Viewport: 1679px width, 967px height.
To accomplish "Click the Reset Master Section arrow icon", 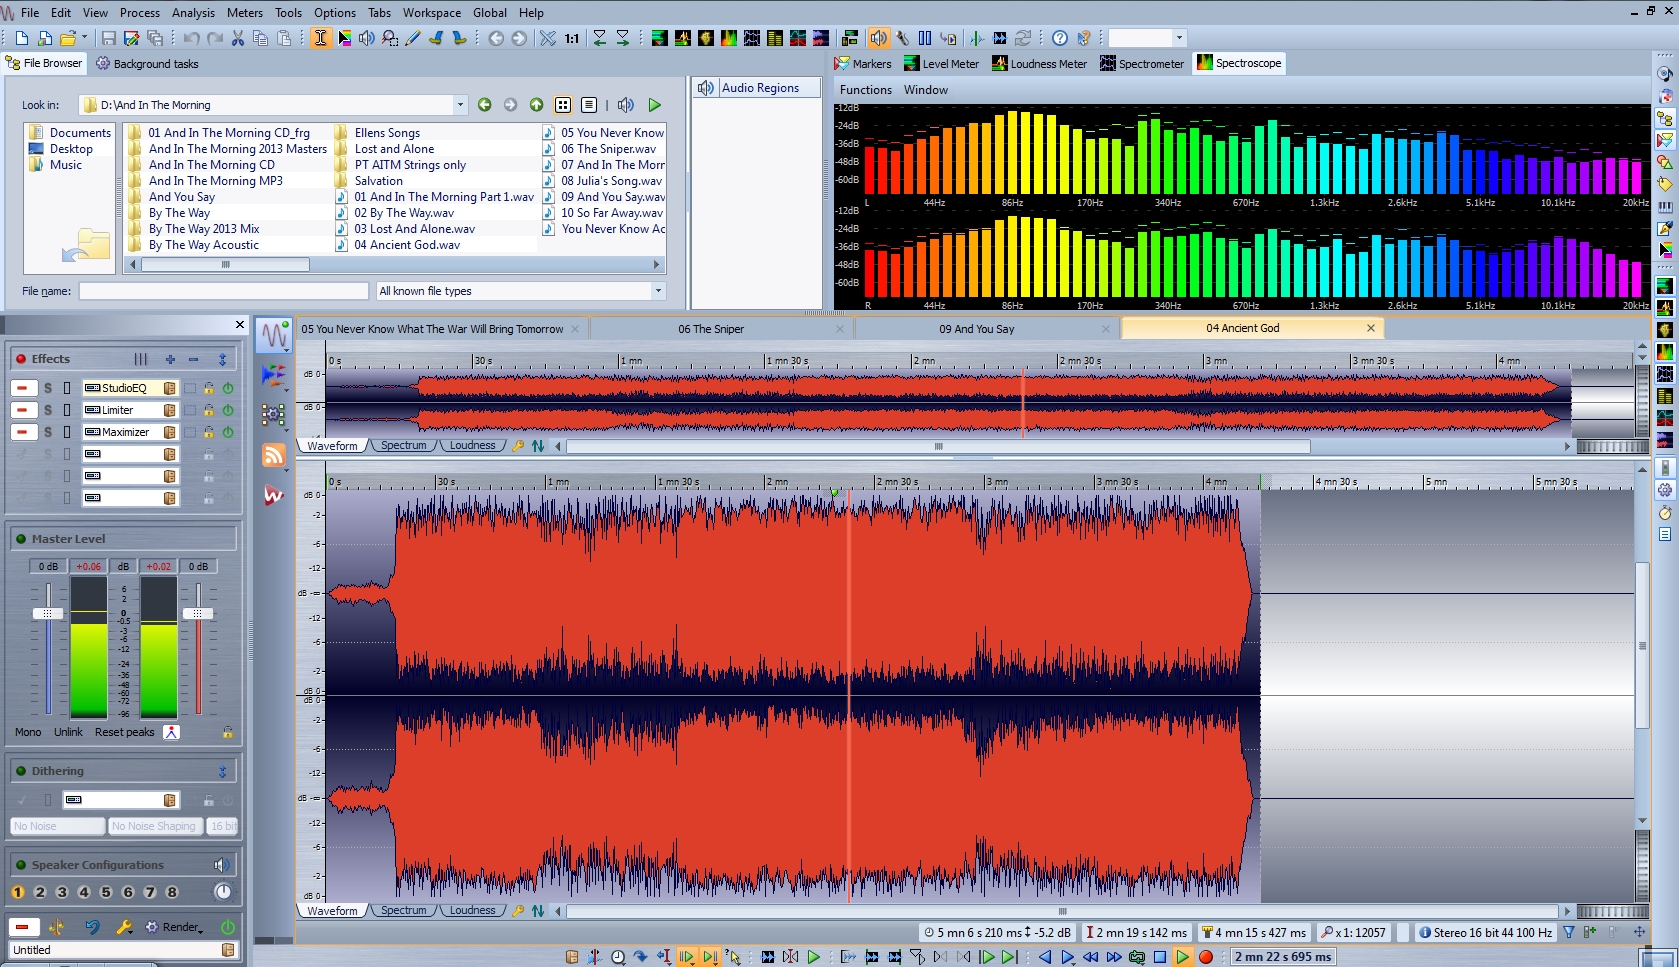I will pyautogui.click(x=92, y=927).
